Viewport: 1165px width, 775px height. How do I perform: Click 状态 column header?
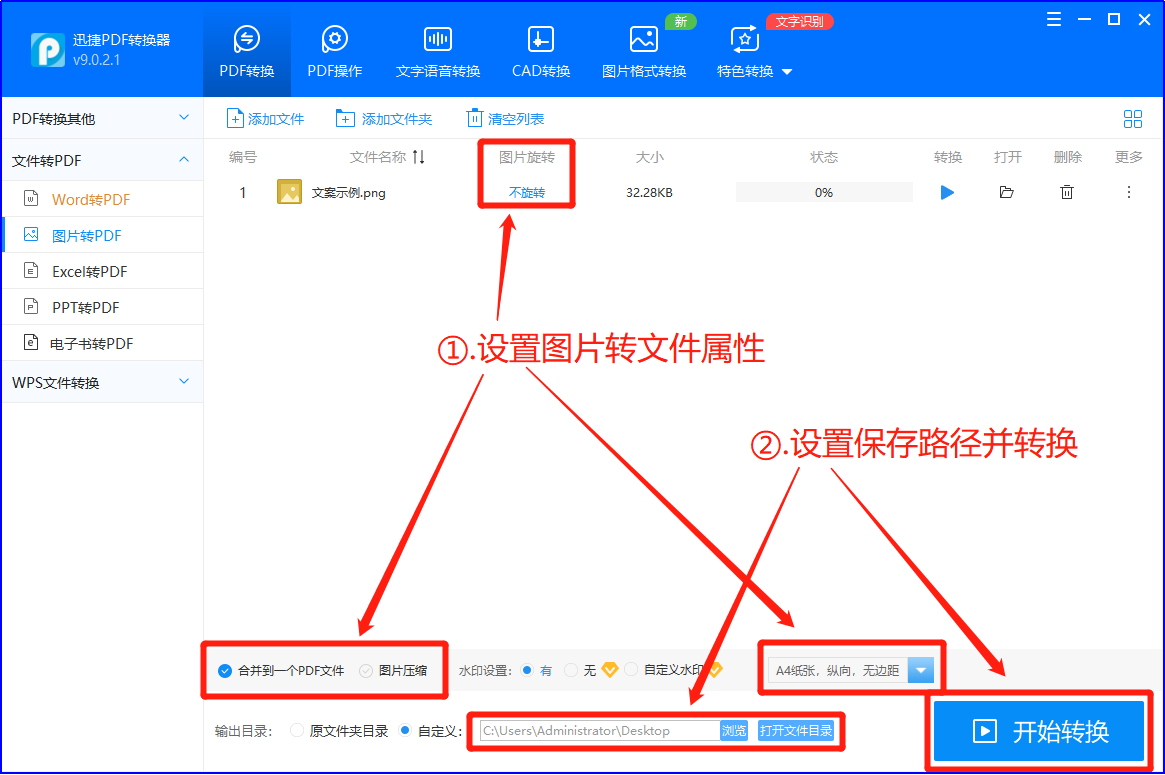(824, 157)
